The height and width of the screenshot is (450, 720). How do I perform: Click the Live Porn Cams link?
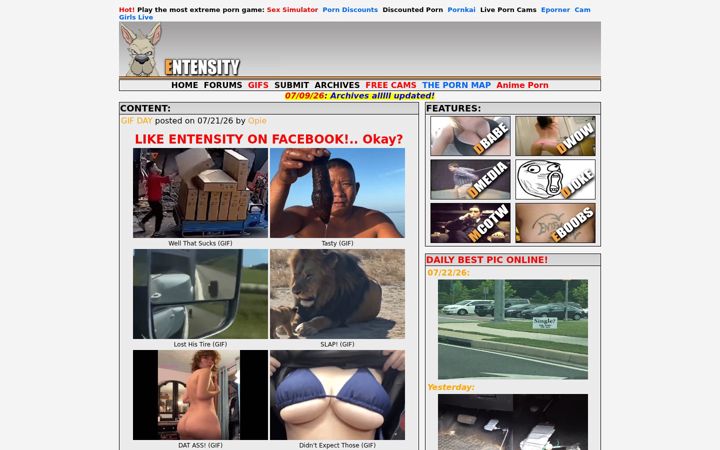pyautogui.click(x=508, y=10)
